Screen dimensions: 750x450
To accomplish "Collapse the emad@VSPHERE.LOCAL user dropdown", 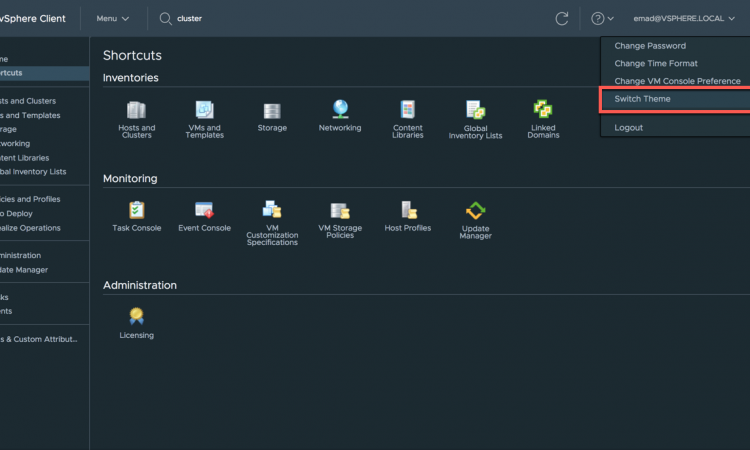I will (x=684, y=19).
